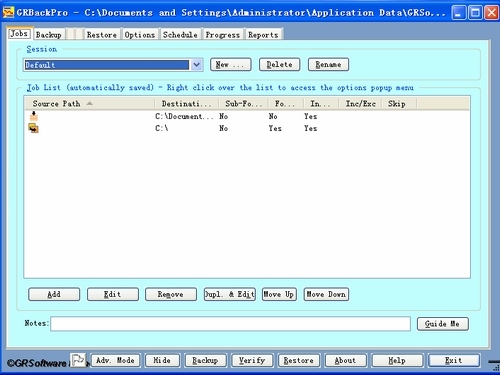Open the About dialog

(345, 360)
